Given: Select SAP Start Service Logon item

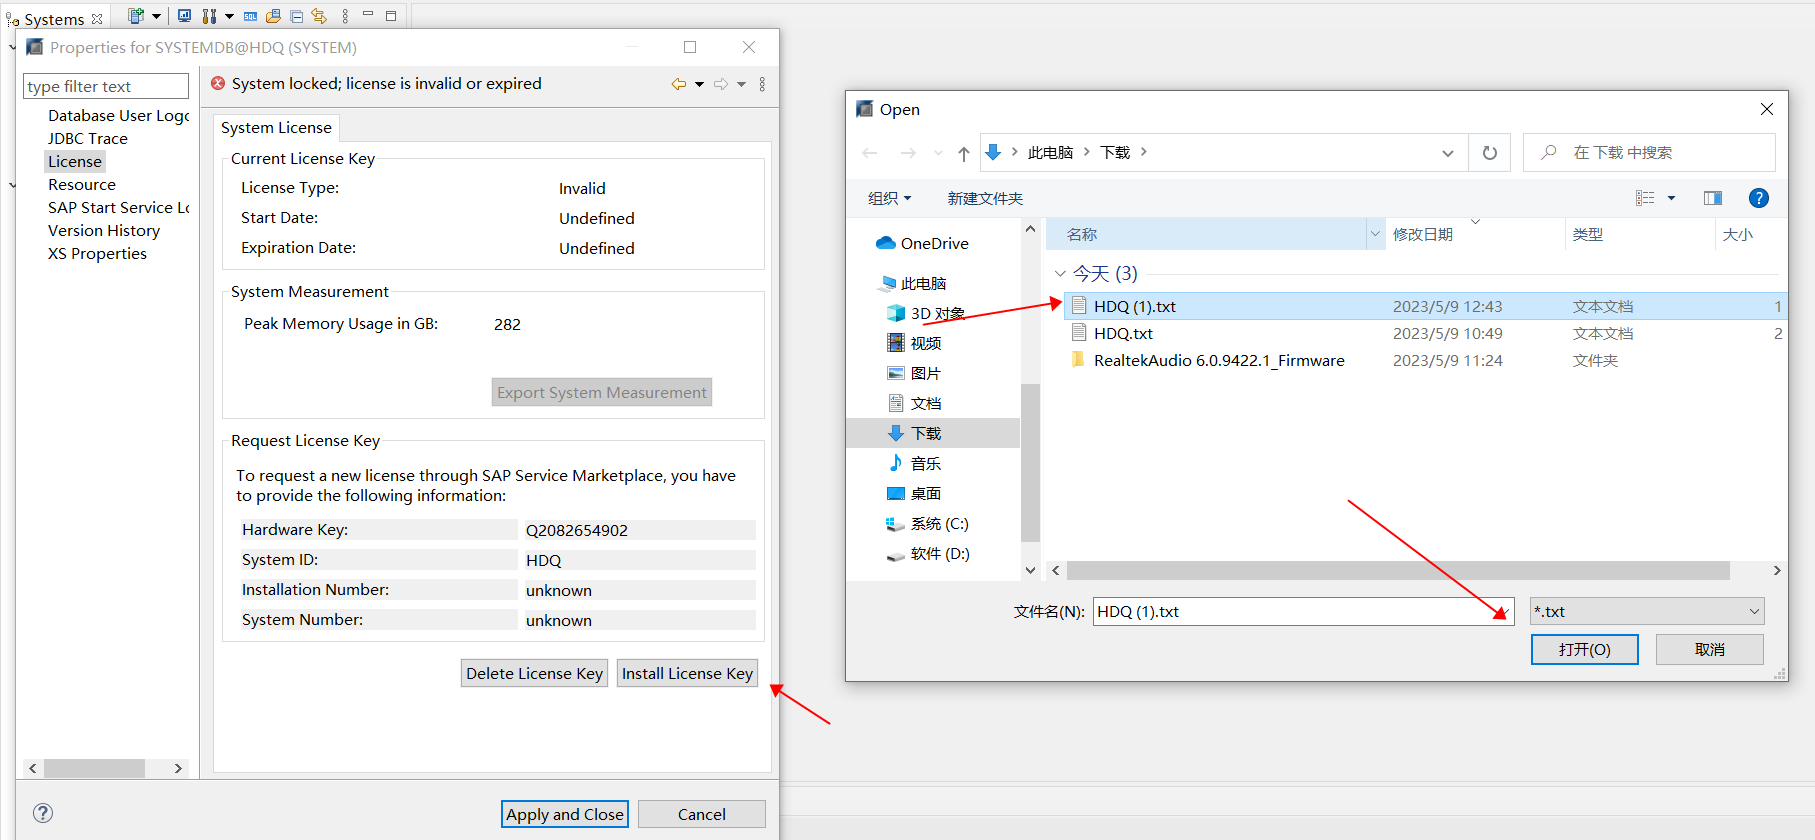Looking at the screenshot, I should (118, 207).
